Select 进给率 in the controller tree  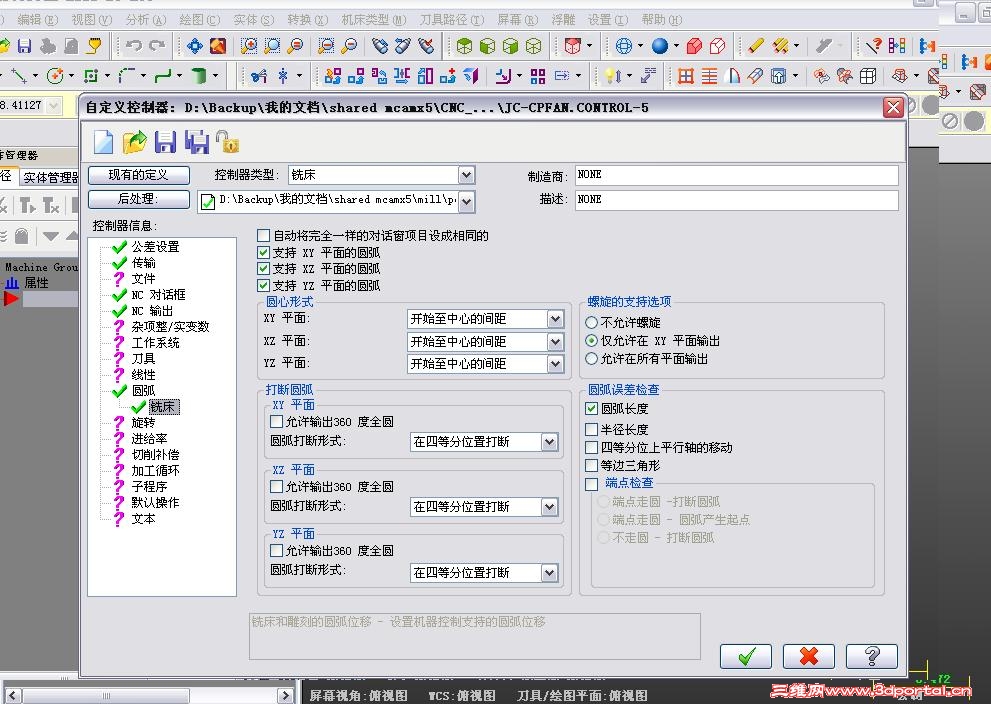pos(149,439)
